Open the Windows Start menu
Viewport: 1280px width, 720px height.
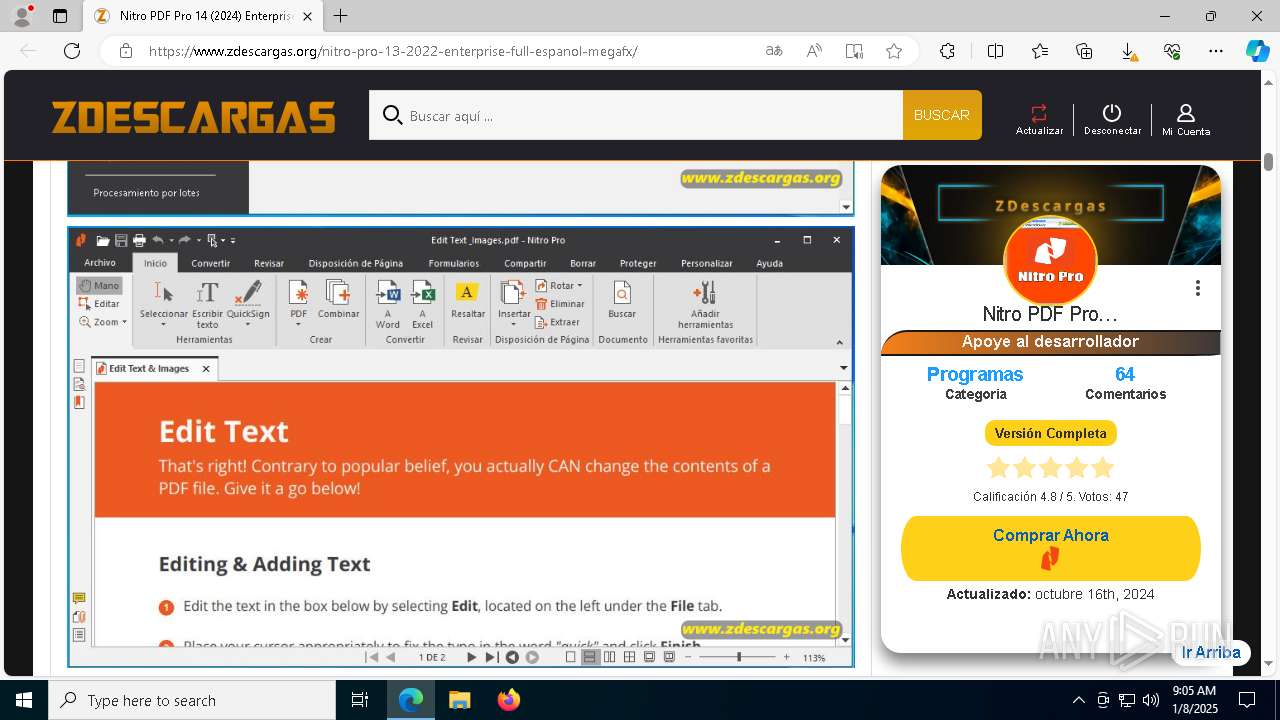pyautogui.click(x=23, y=700)
